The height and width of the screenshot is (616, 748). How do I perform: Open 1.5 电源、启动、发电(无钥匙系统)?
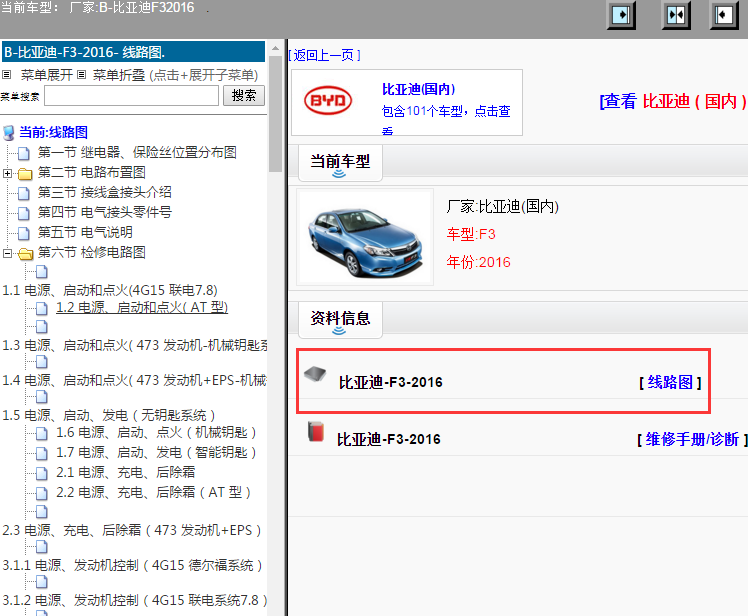coord(109,415)
